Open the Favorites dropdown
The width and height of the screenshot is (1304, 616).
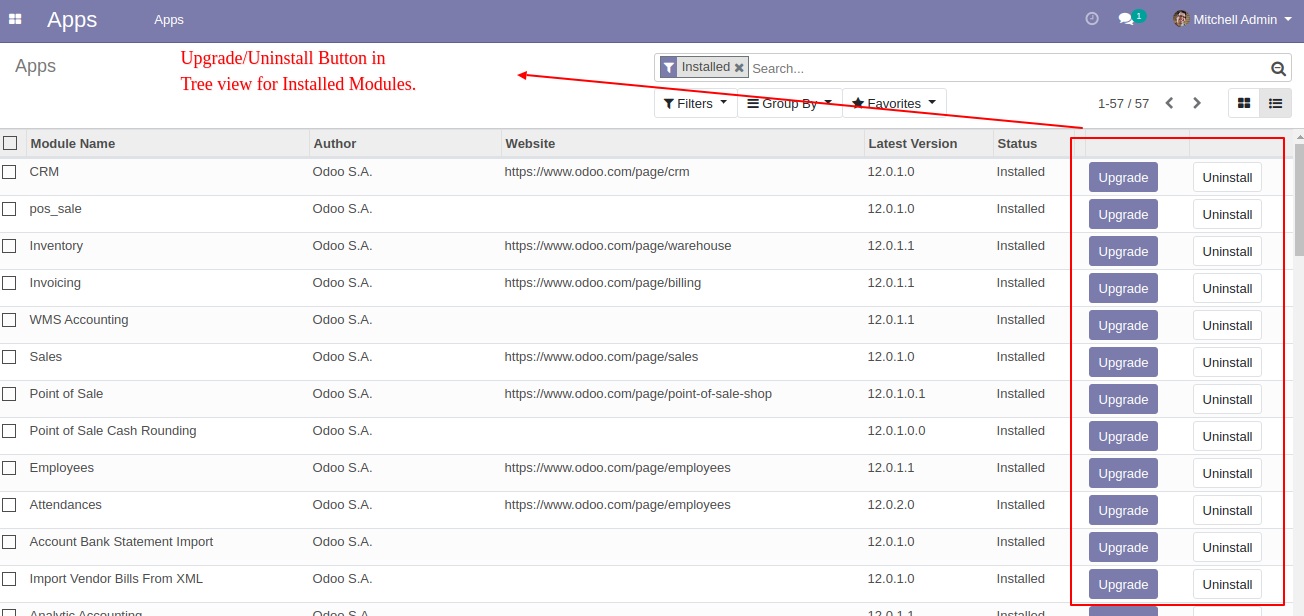pyautogui.click(x=894, y=103)
